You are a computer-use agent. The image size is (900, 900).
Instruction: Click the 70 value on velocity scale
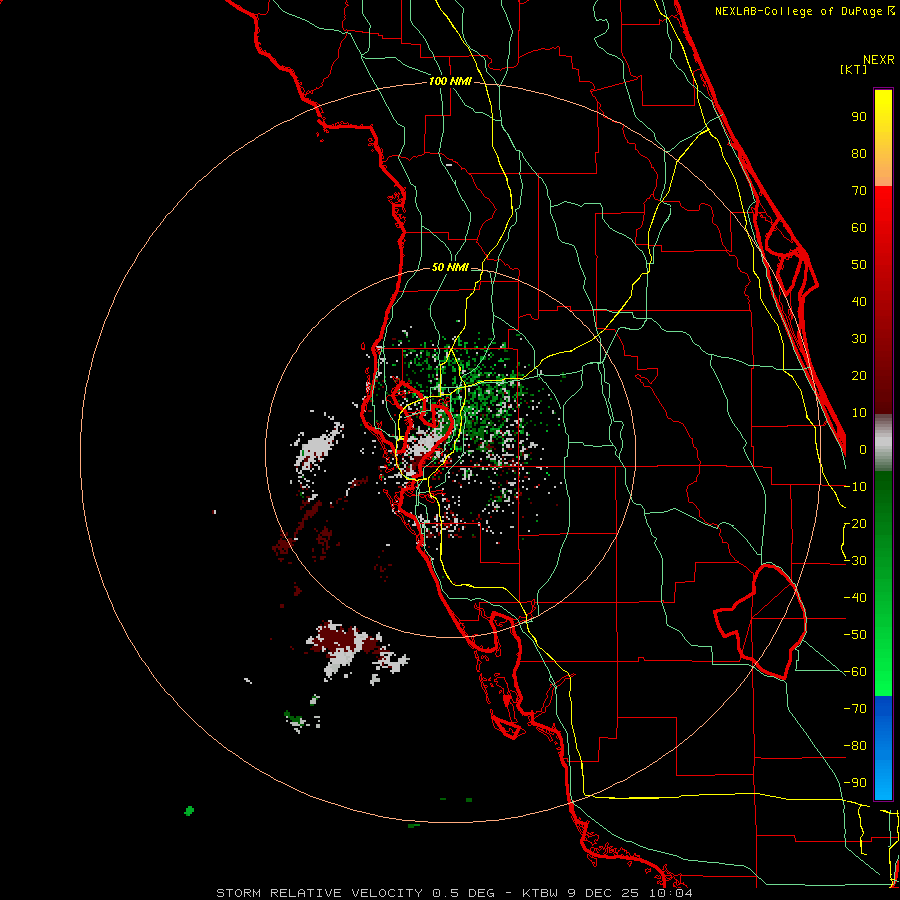point(859,191)
